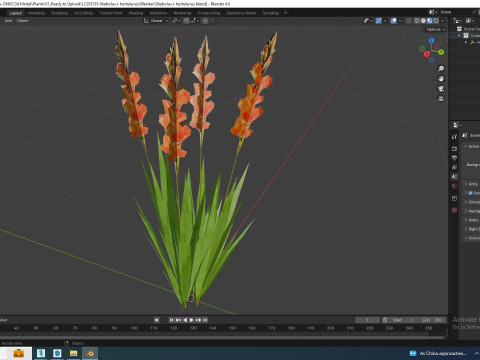The height and width of the screenshot is (360, 480).
Task: Toggle the checkbox in Scene properties panel
Action: pyautogui.click(x=470, y=193)
